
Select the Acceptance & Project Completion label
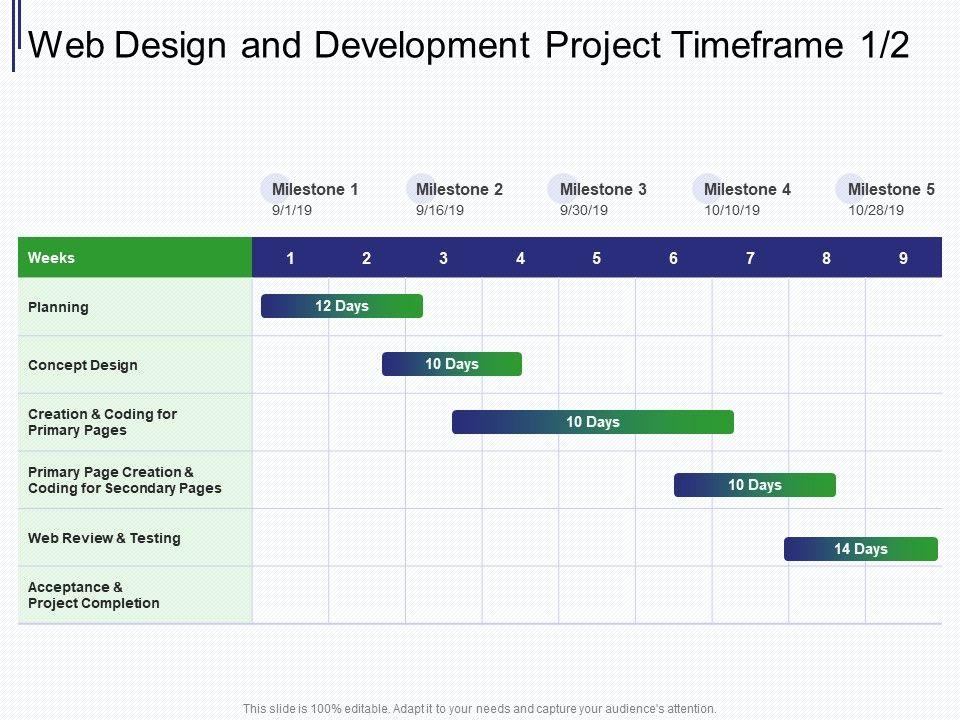(x=93, y=595)
